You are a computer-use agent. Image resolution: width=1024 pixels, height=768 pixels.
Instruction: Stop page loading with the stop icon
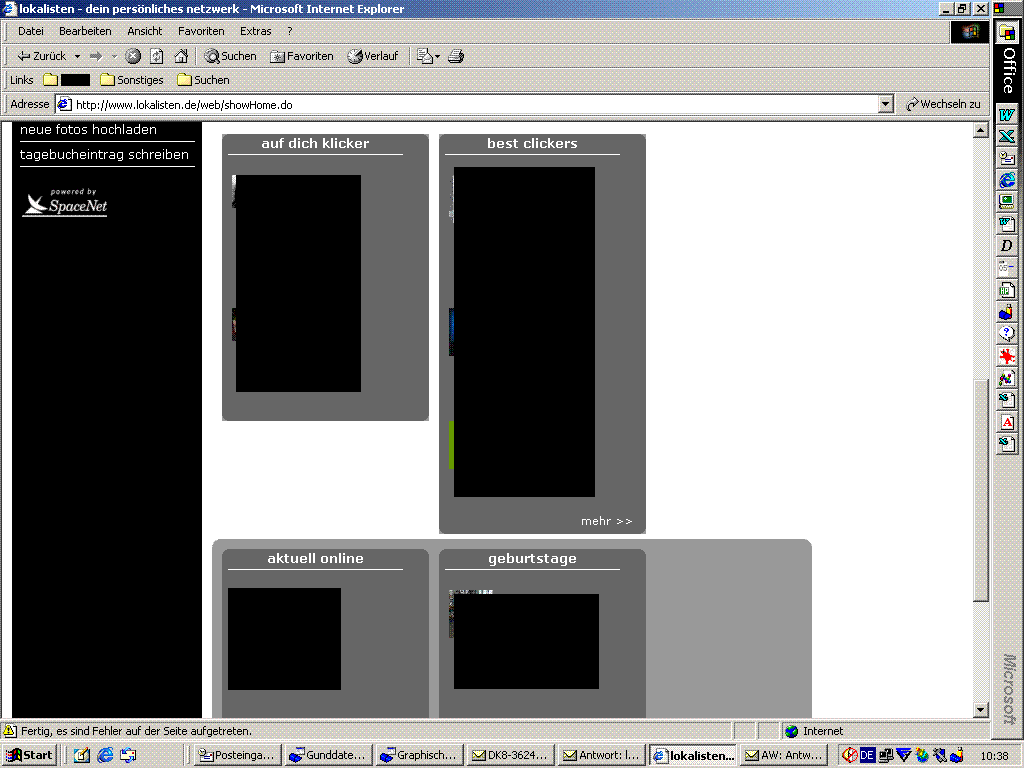pyautogui.click(x=133, y=56)
